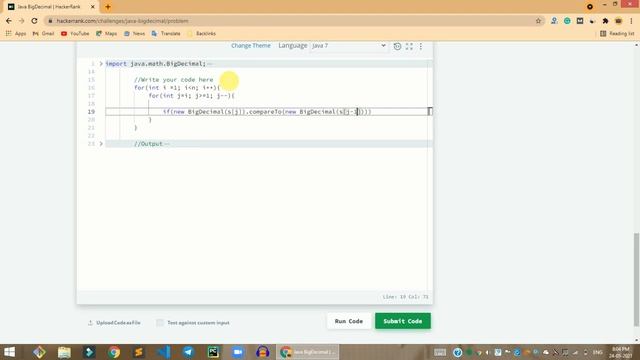The width and height of the screenshot is (640, 360).
Task: Click the dark square extension icon in toolbar
Action: (x=580, y=21)
